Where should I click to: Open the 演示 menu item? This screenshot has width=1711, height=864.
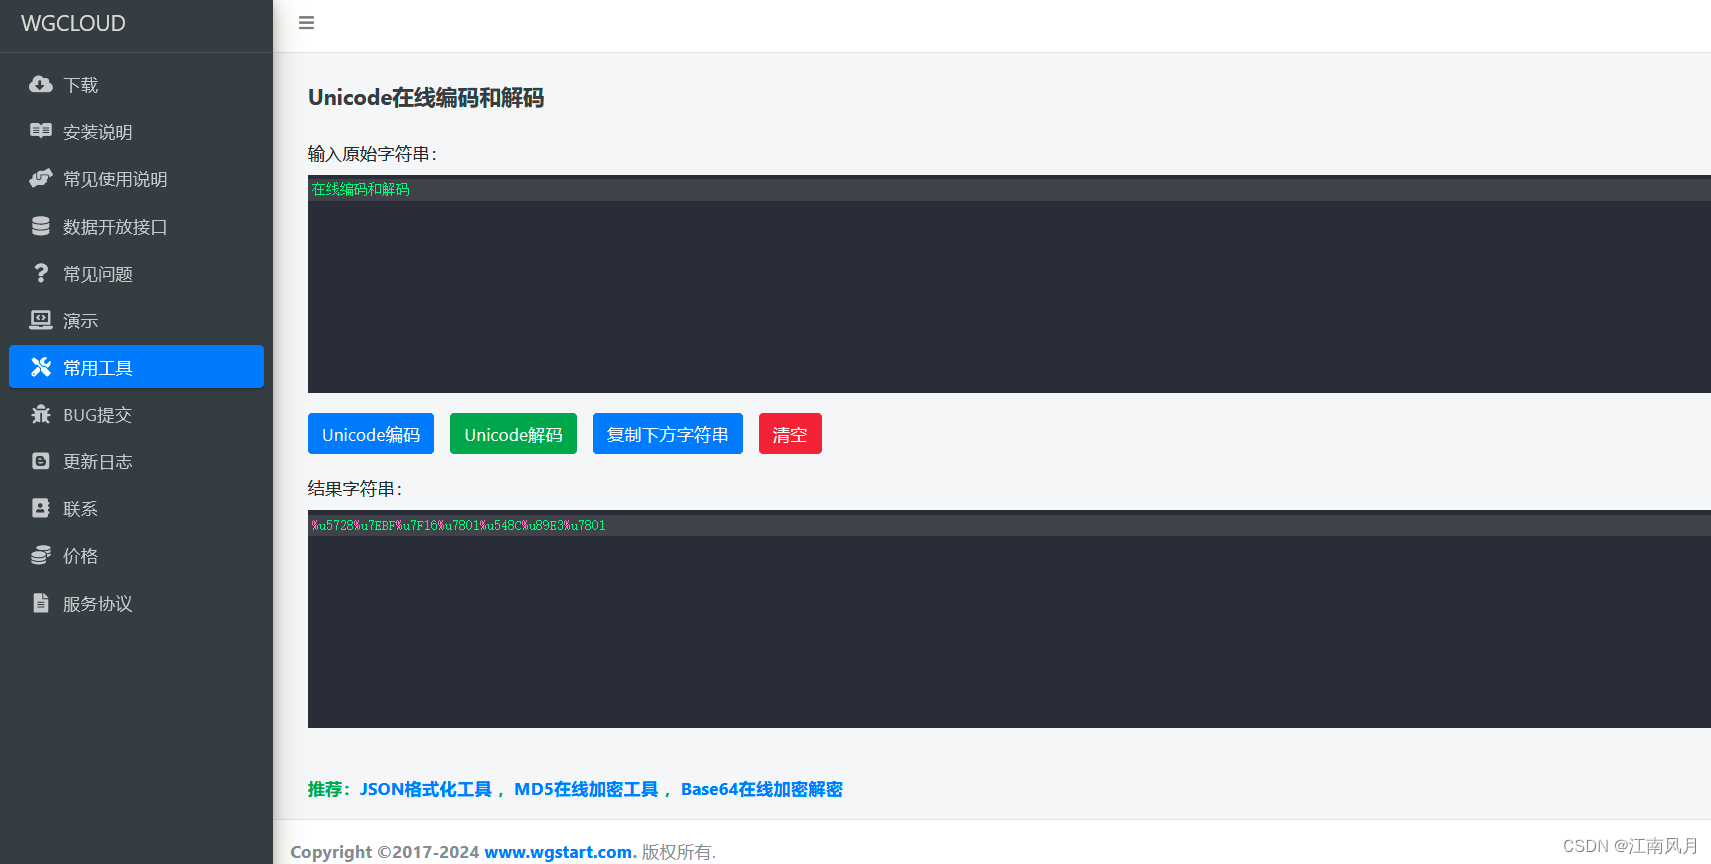tap(136, 320)
